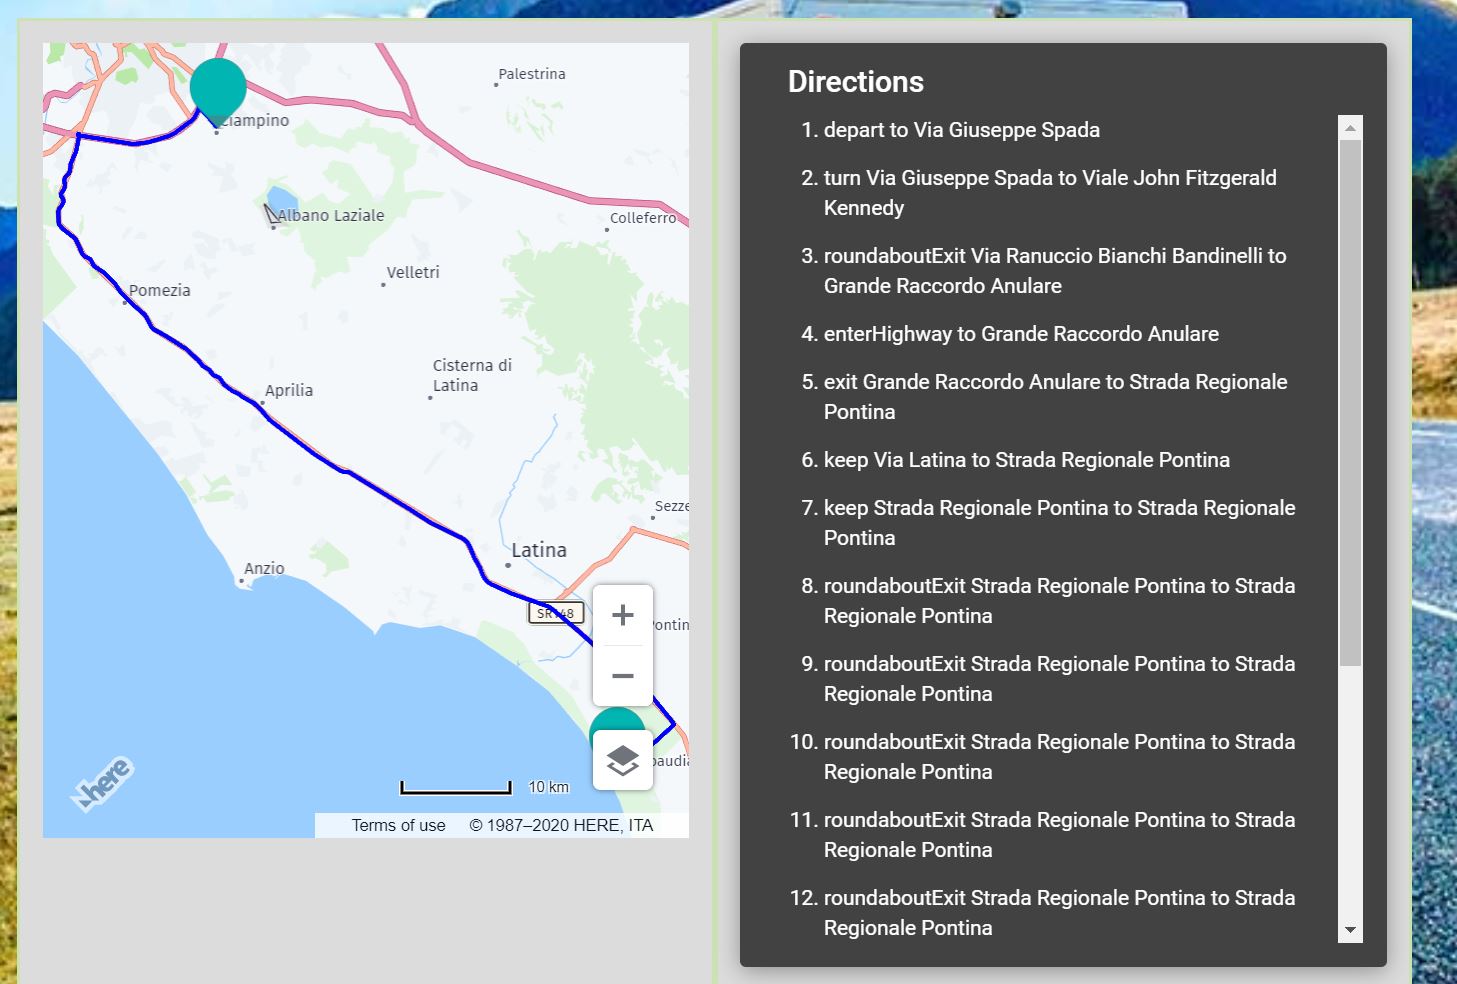Viewport: 1457px width, 984px height.
Task: Click the Aprilia label on map
Action: 289,390
